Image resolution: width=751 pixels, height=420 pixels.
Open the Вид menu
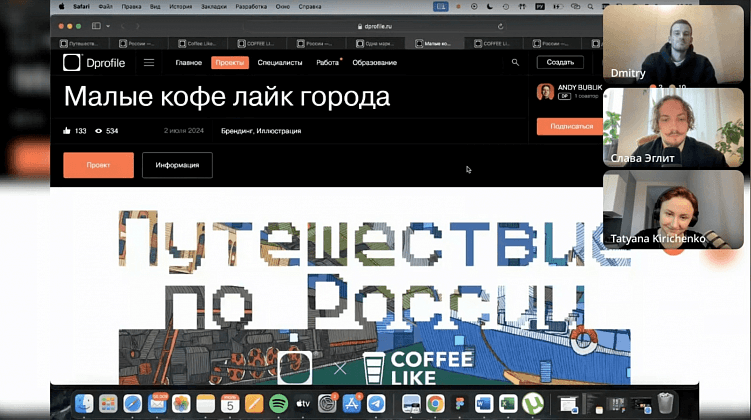(x=155, y=7)
